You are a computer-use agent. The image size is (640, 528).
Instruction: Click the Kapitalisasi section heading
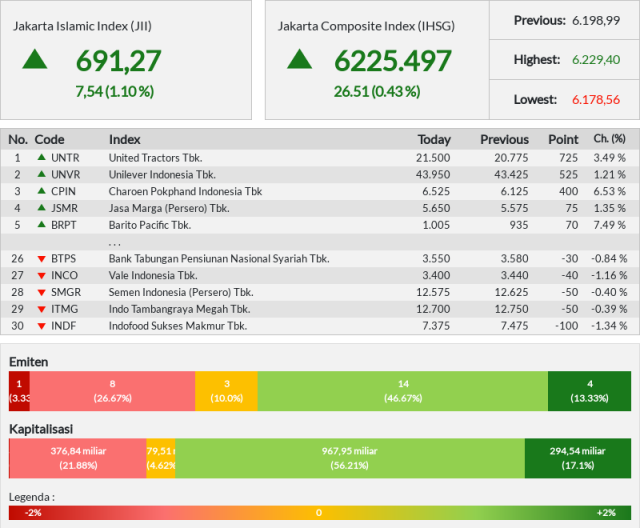click(x=41, y=429)
